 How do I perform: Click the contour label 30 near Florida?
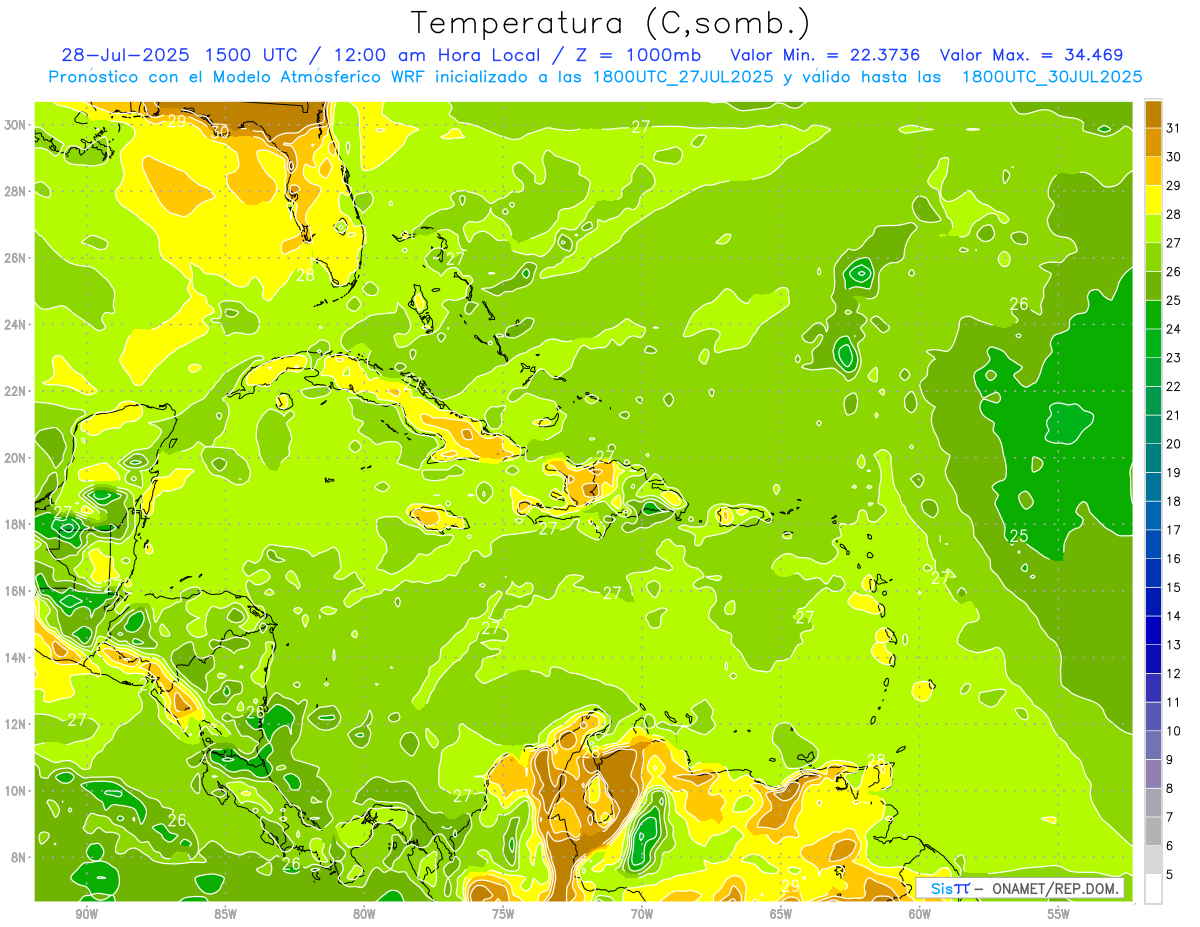[x=221, y=131]
